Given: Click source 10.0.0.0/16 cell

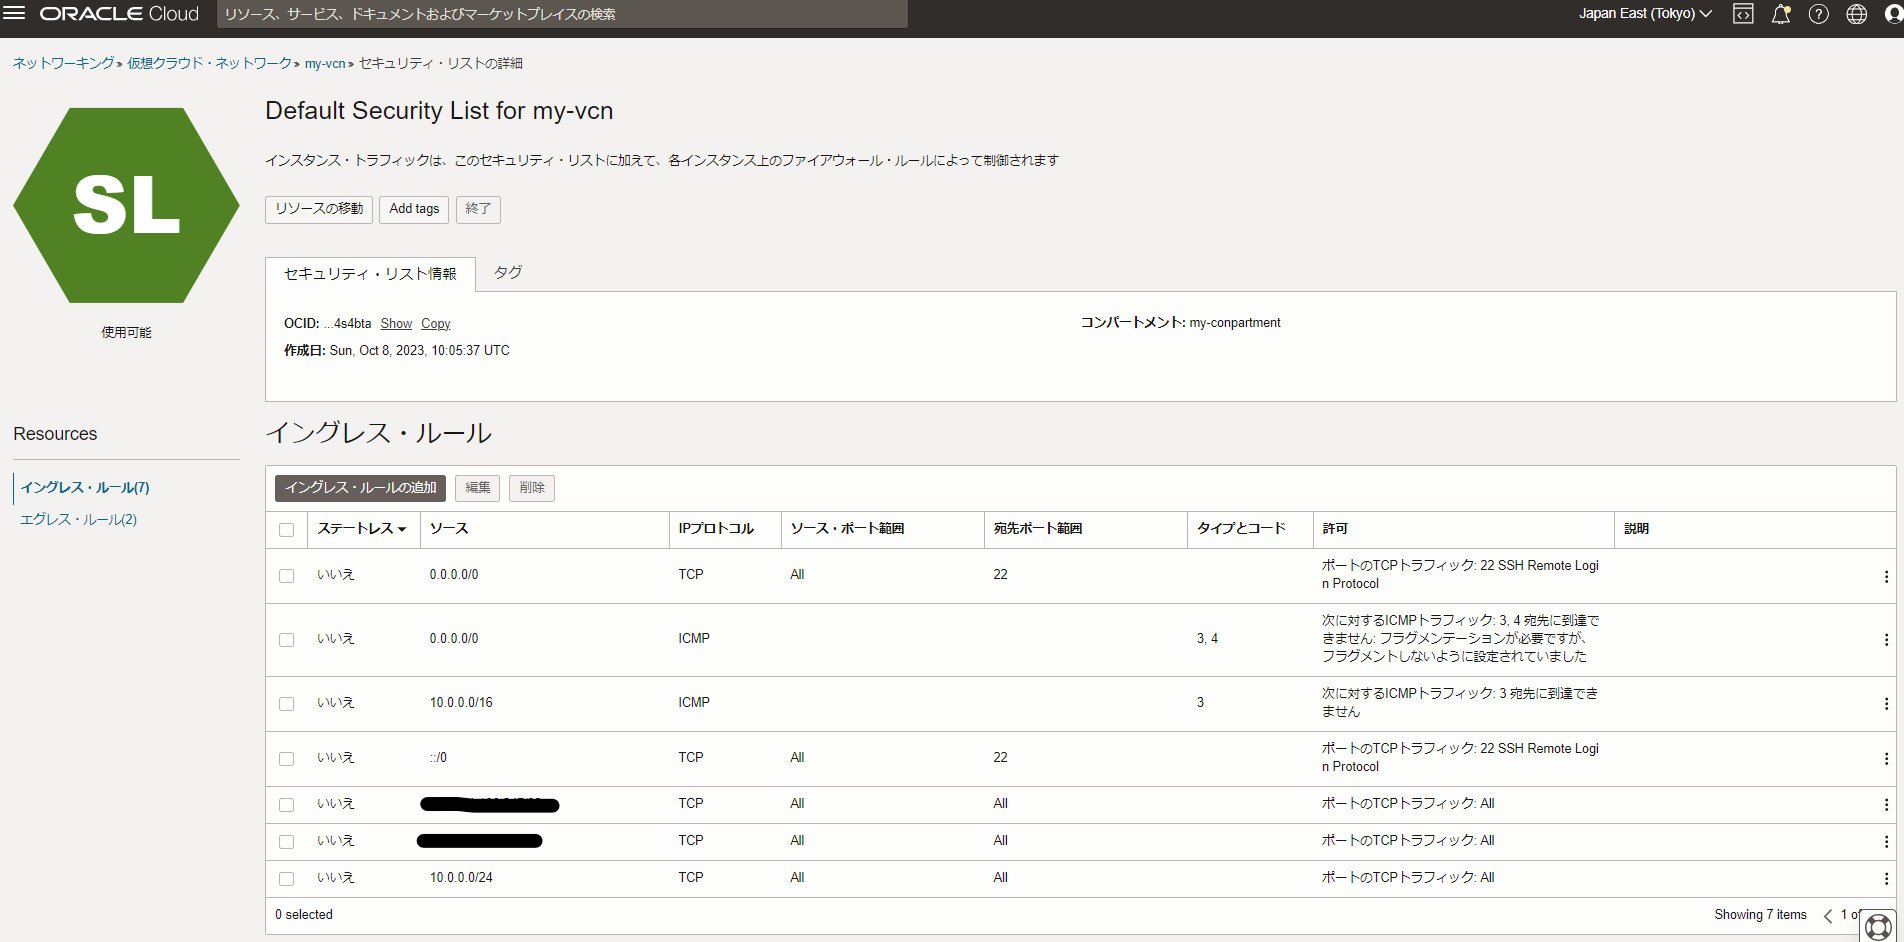Looking at the screenshot, I should click(x=461, y=703).
